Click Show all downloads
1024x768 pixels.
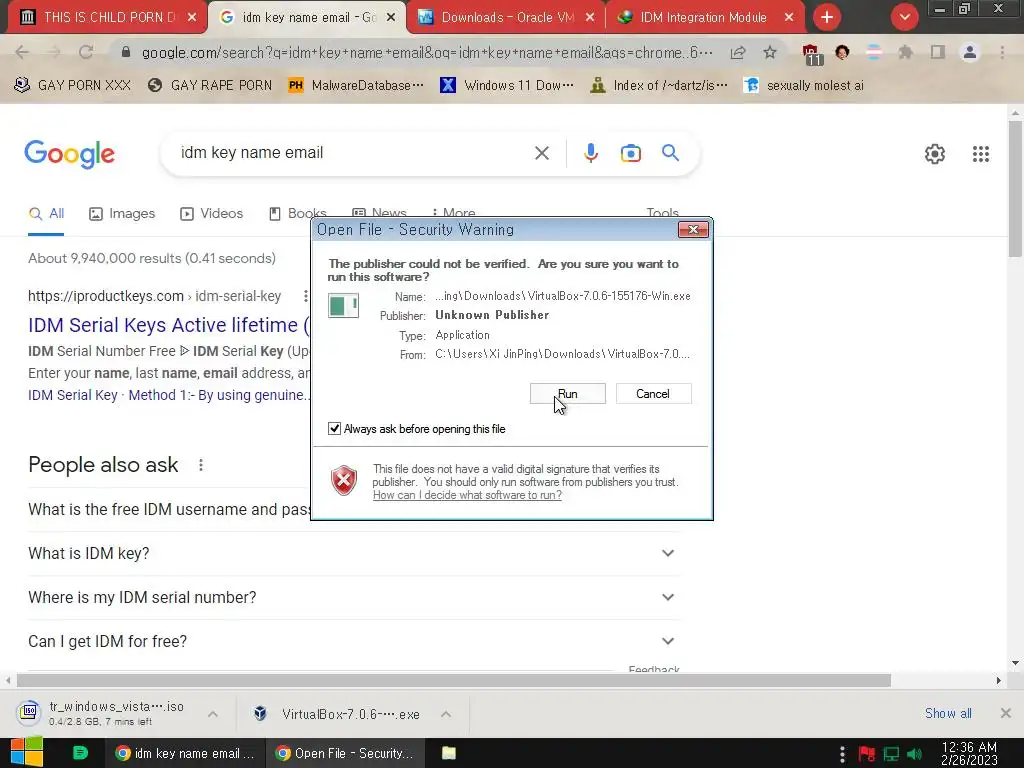point(948,713)
